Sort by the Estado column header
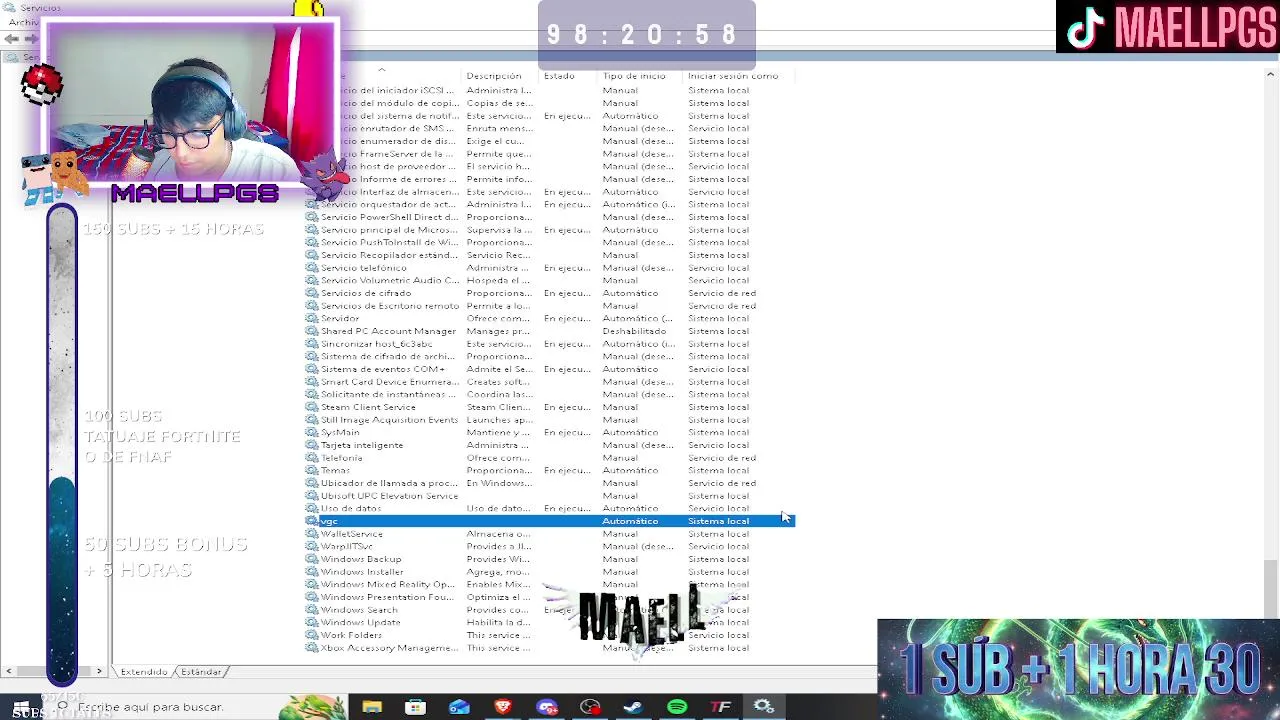The height and width of the screenshot is (720, 1280). 567,76
